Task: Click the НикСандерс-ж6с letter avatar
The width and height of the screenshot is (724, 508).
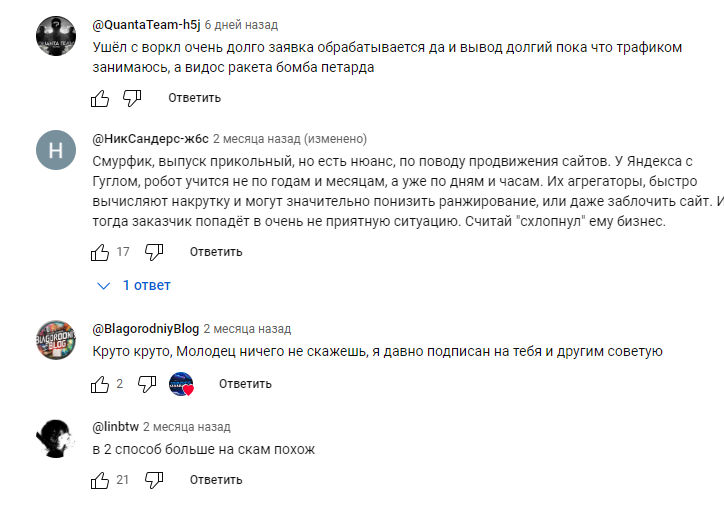Action: tap(55, 150)
